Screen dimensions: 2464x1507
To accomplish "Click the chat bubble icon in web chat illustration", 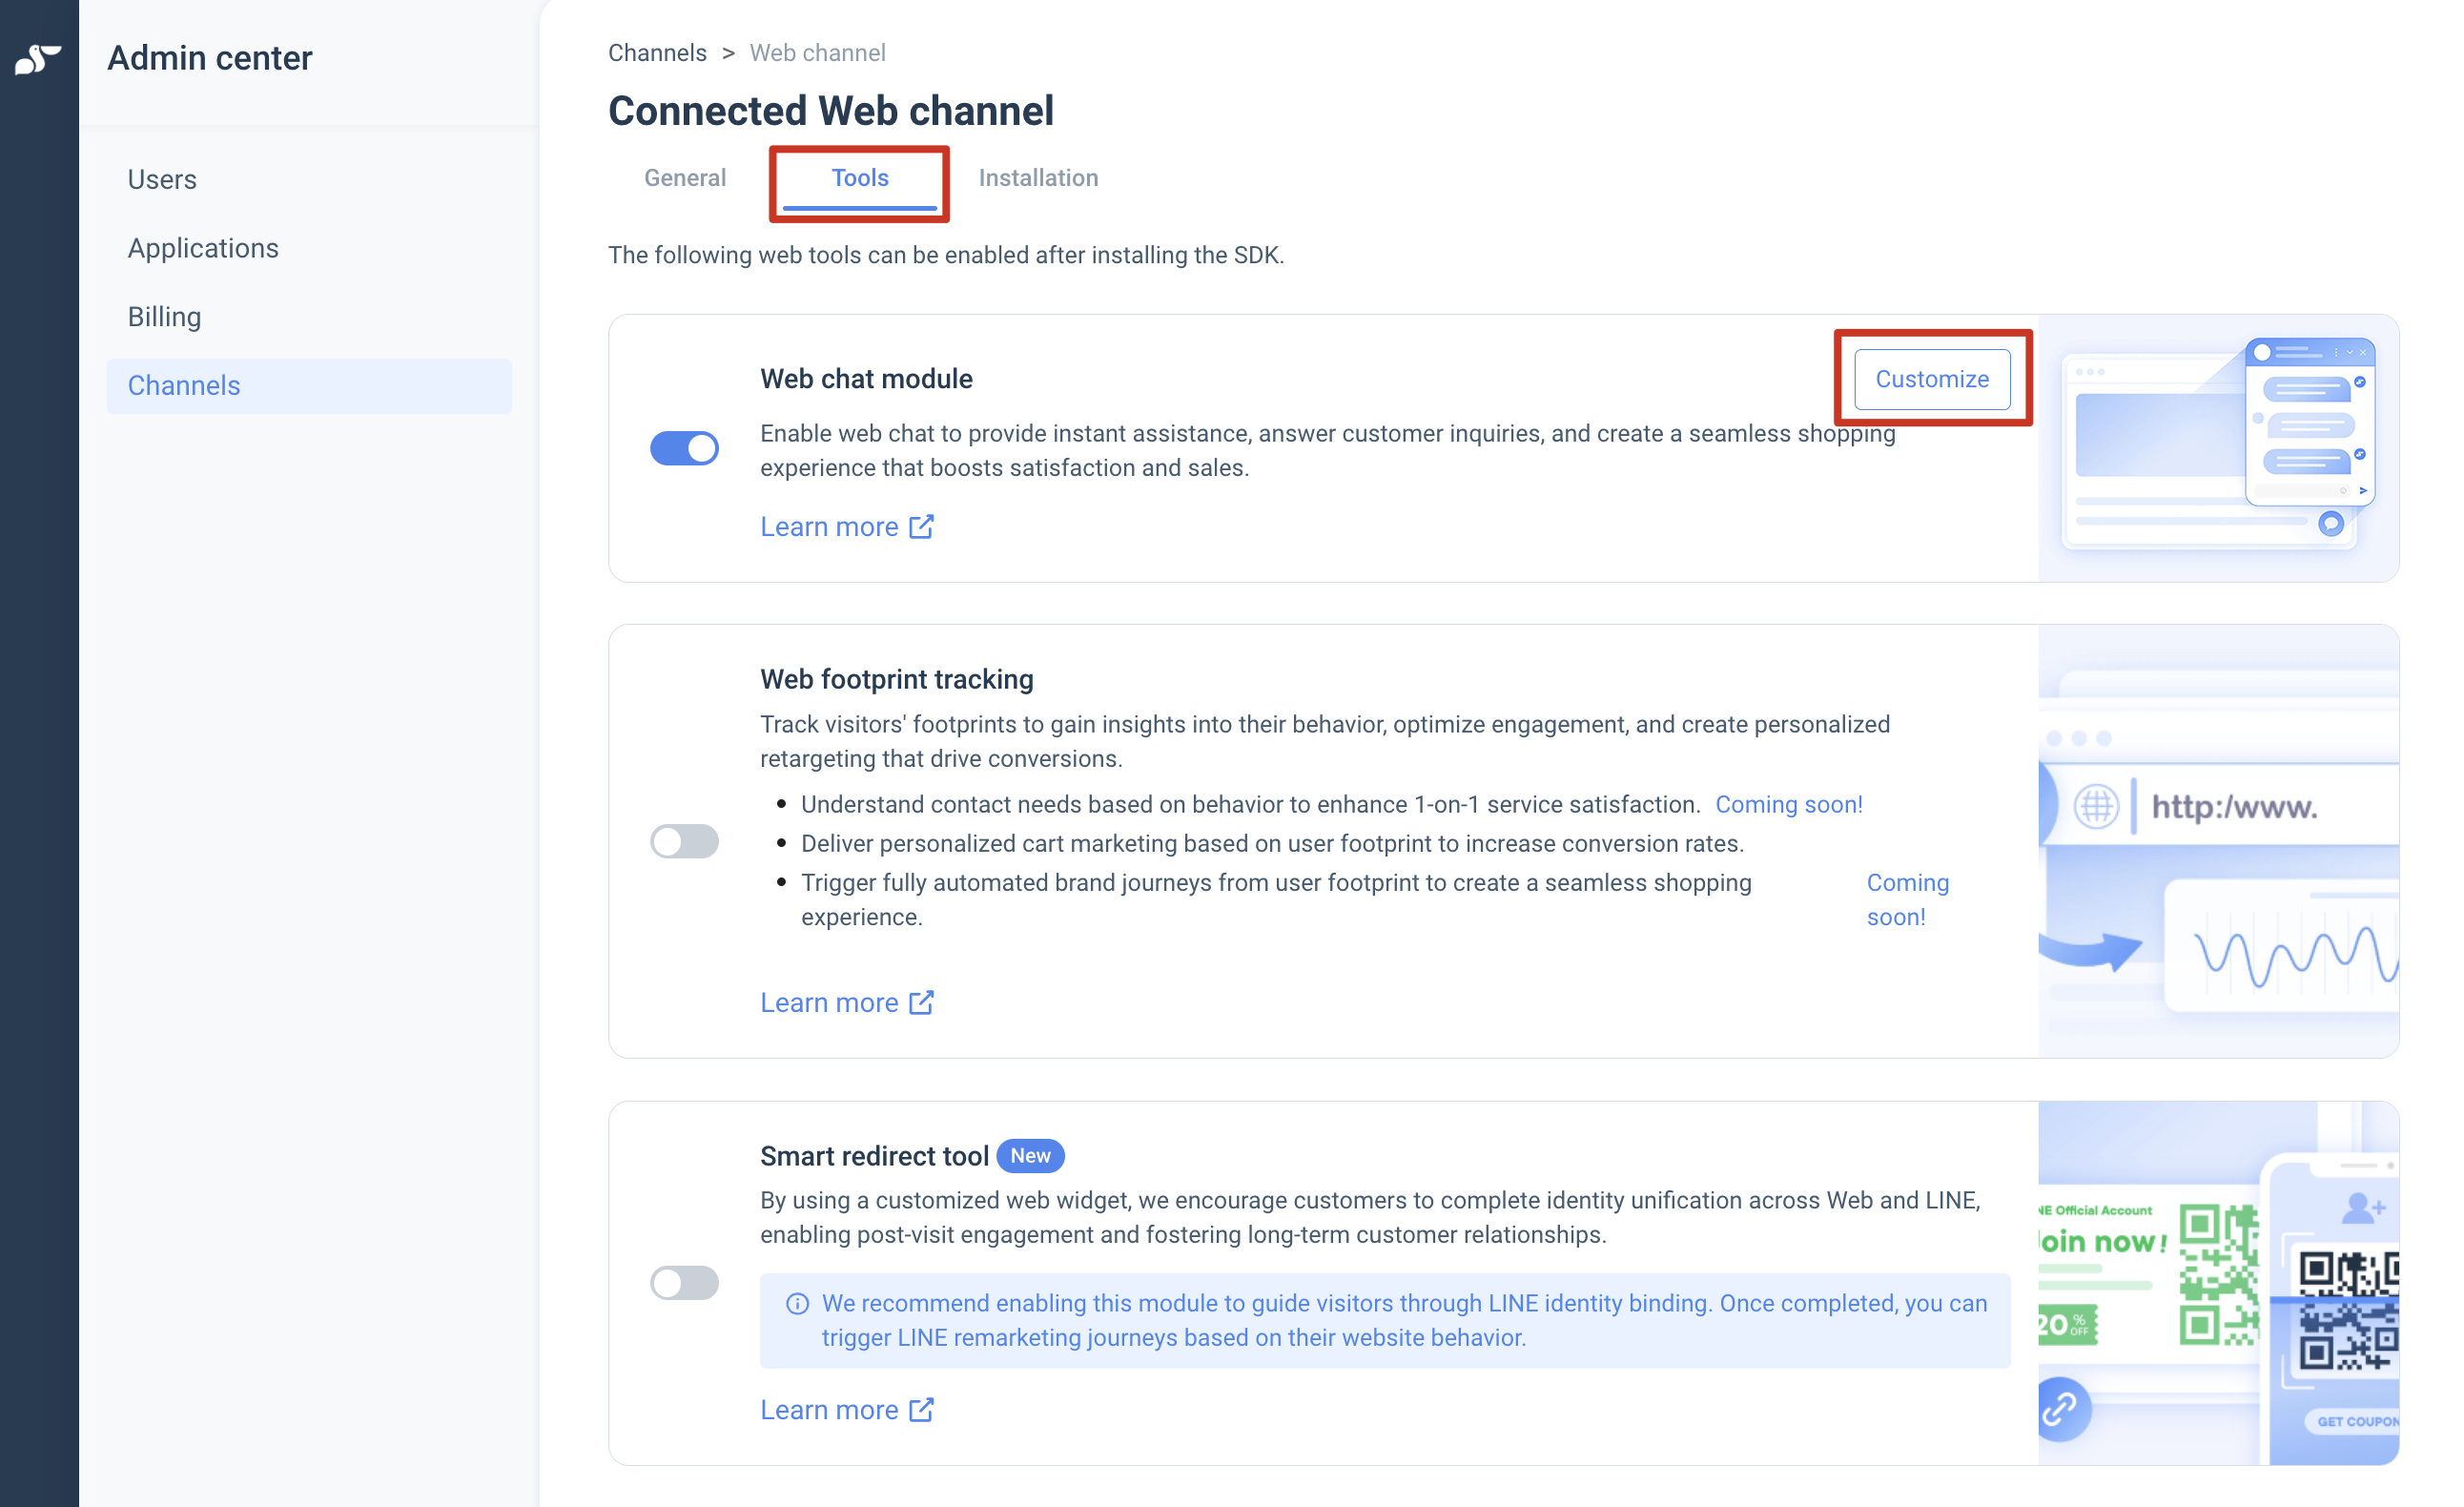I will click(x=2331, y=524).
